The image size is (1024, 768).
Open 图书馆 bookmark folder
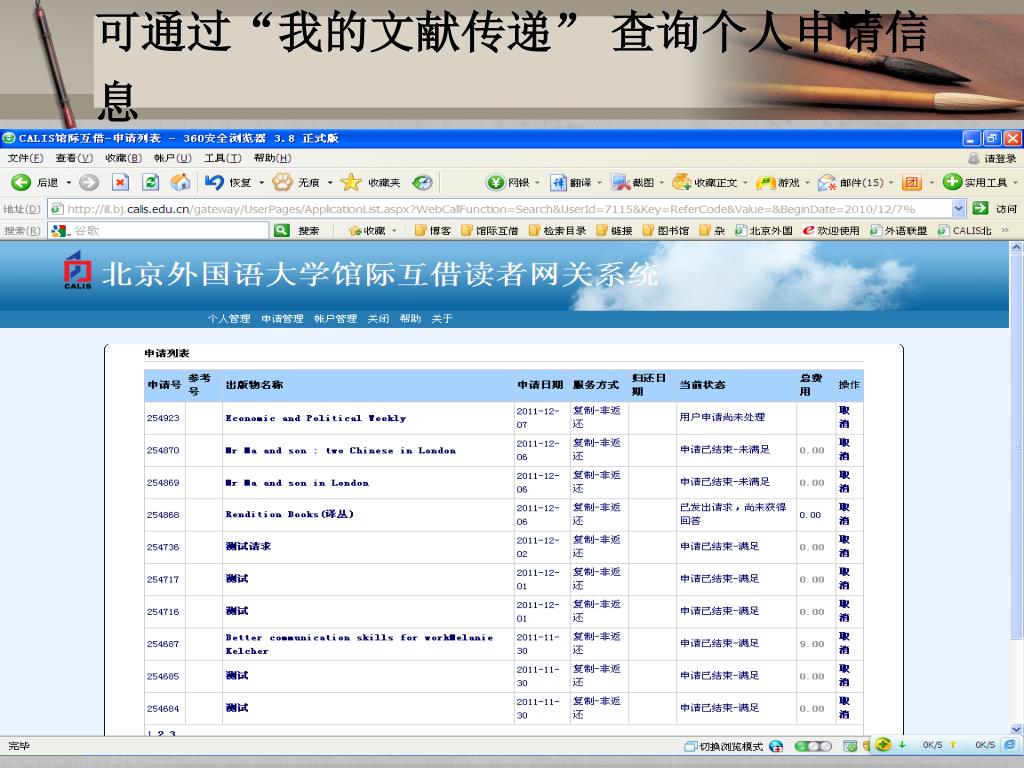[667, 231]
